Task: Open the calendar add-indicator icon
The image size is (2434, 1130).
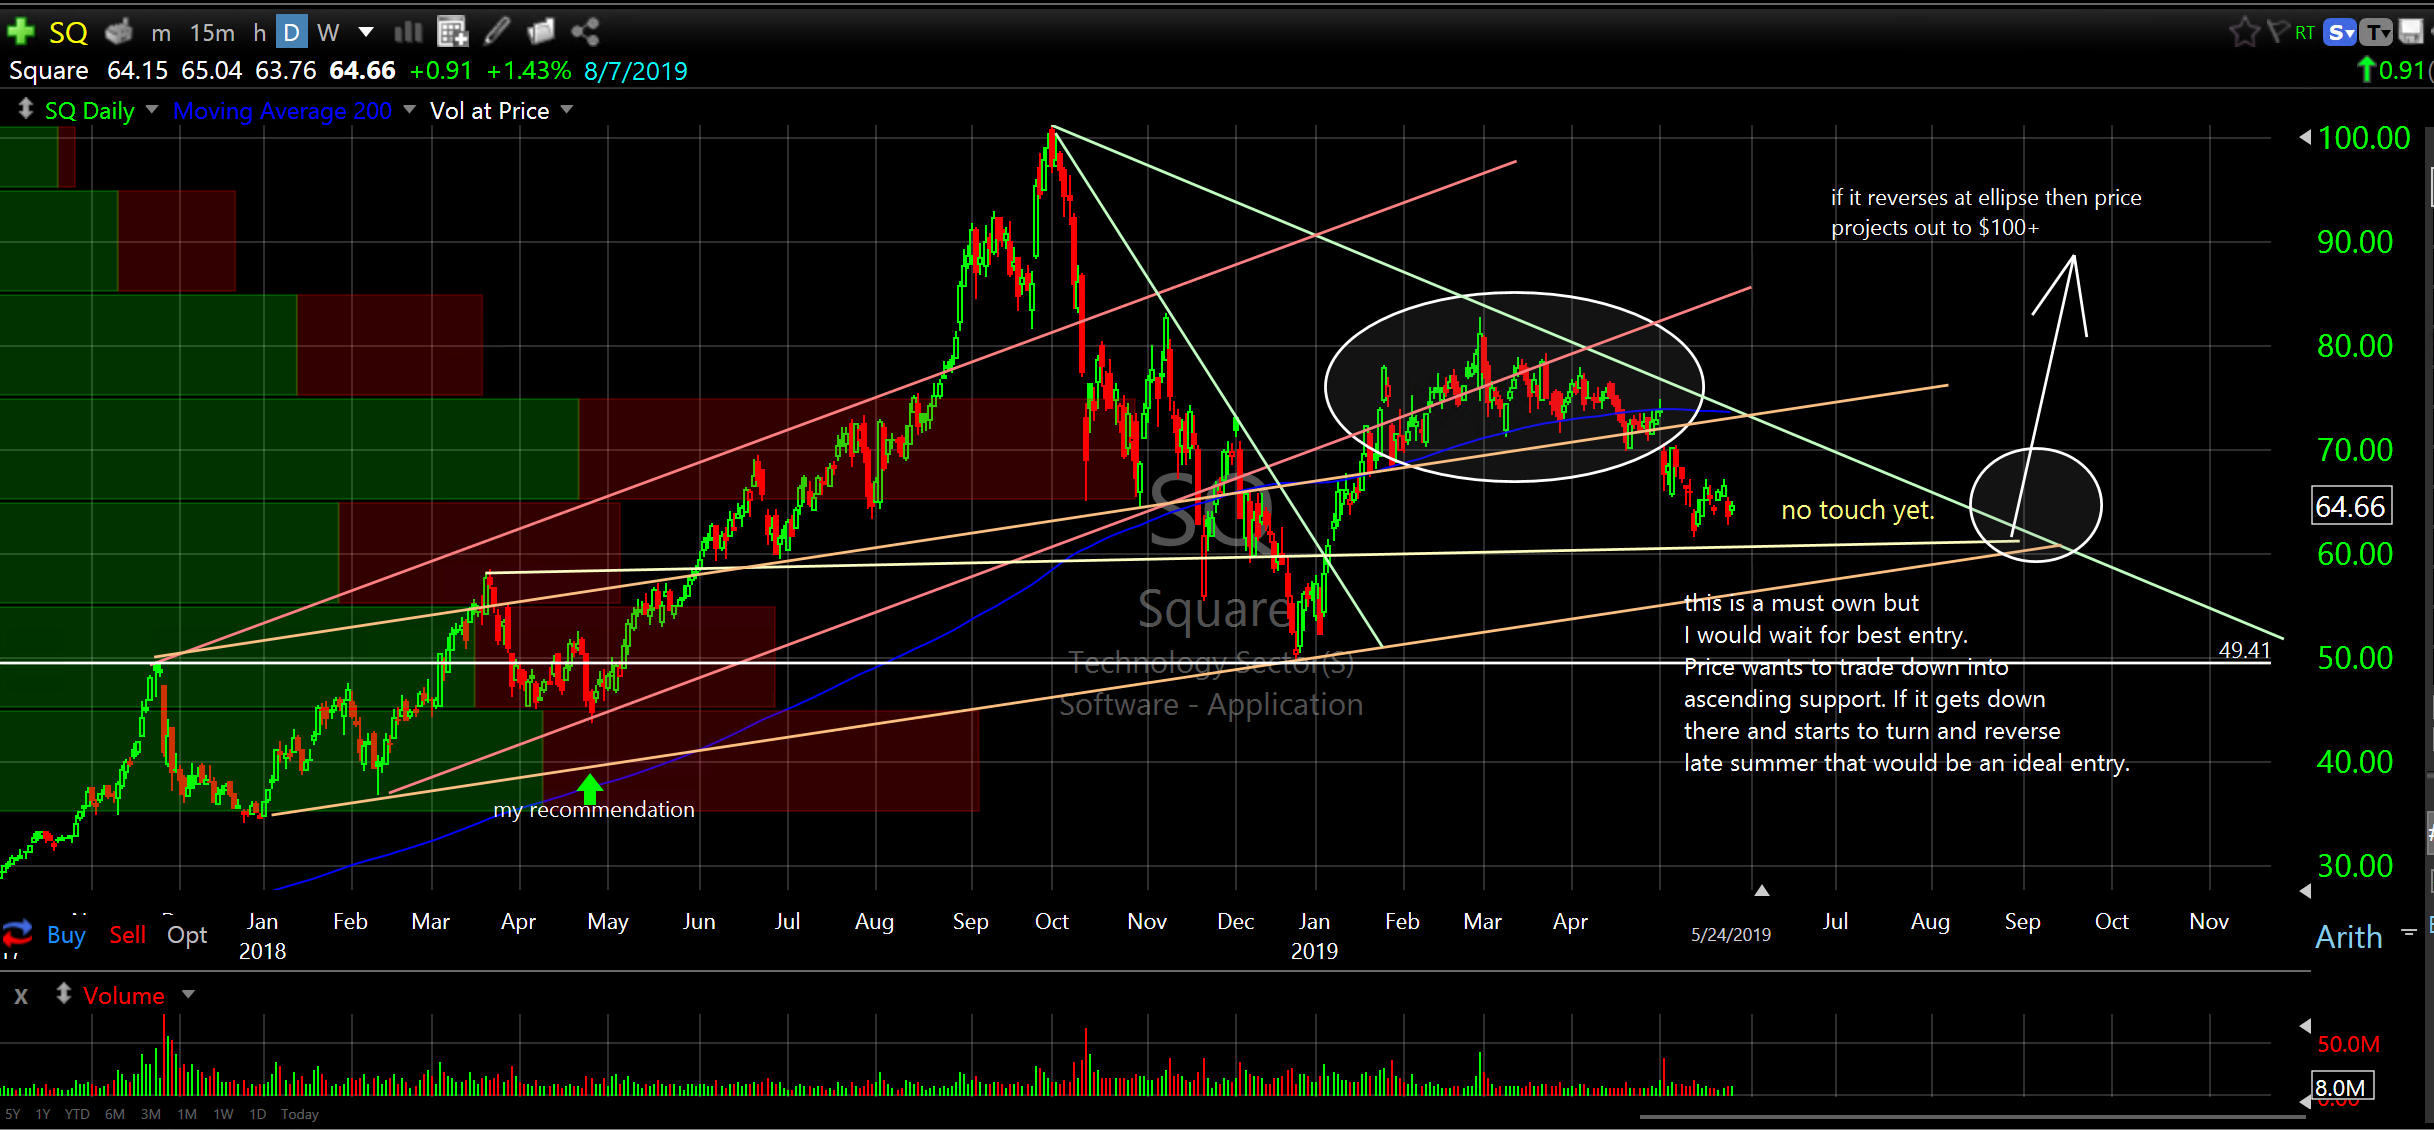Action: (x=452, y=32)
